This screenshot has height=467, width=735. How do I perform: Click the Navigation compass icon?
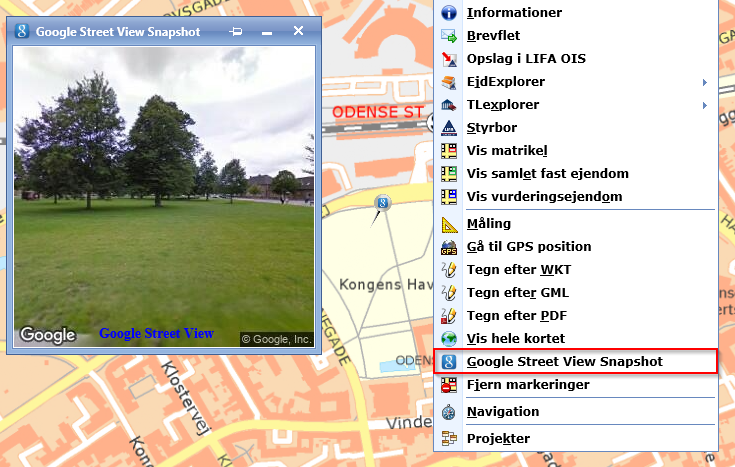click(x=449, y=412)
